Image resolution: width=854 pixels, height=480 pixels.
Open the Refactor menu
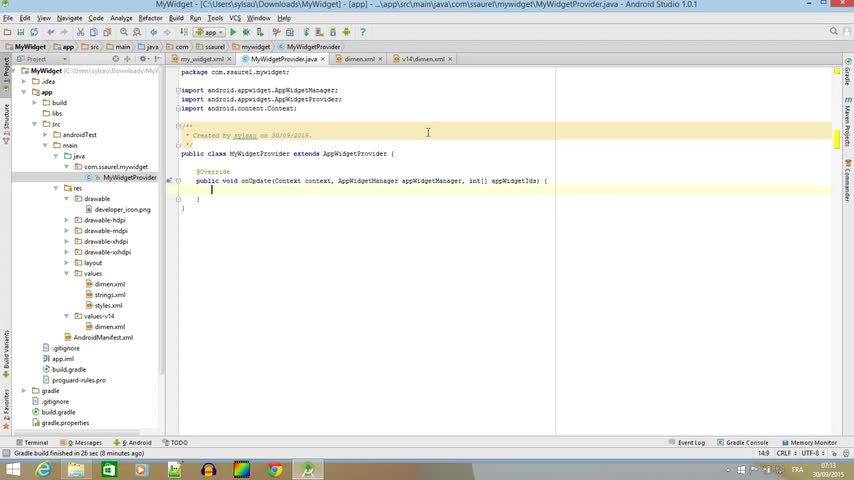(150, 18)
